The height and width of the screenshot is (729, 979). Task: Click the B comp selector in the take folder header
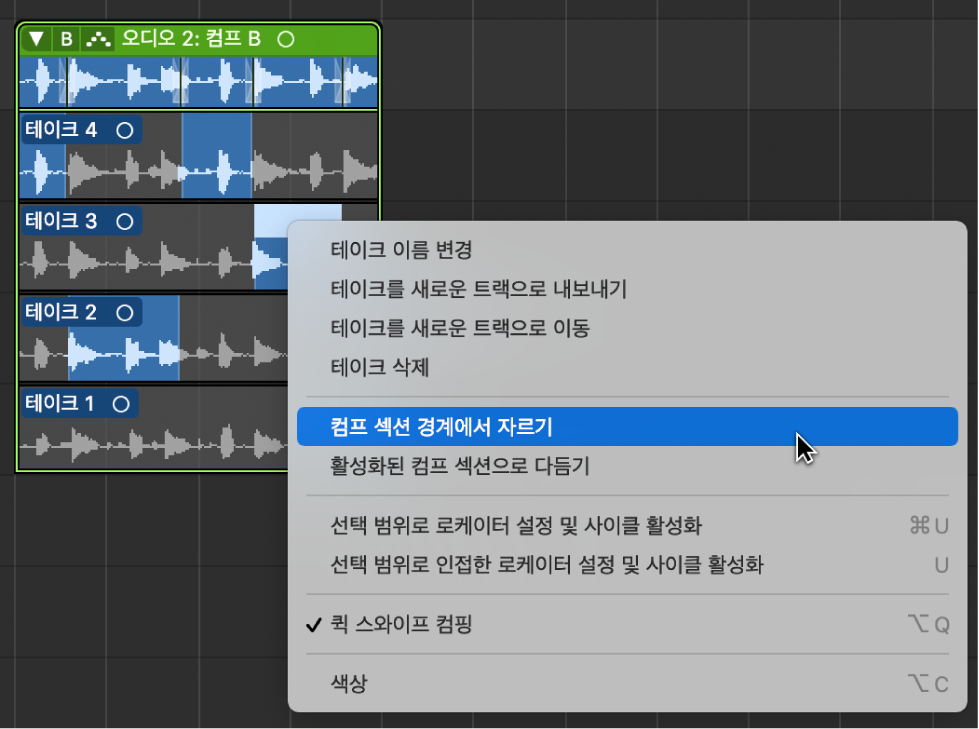pyautogui.click(x=65, y=38)
